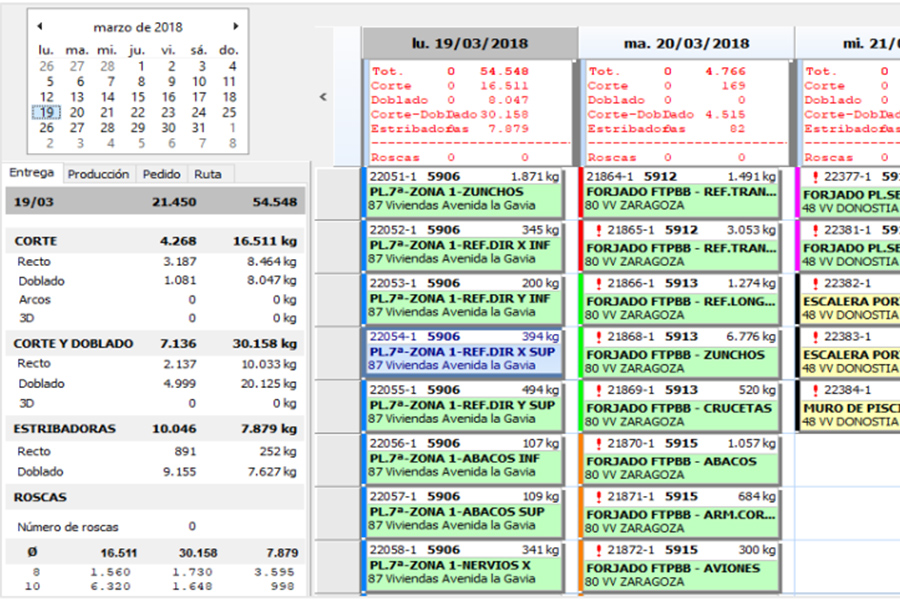This screenshot has width=900, height=600.
Task: Click the CORTE summary row
Action: tap(155, 241)
